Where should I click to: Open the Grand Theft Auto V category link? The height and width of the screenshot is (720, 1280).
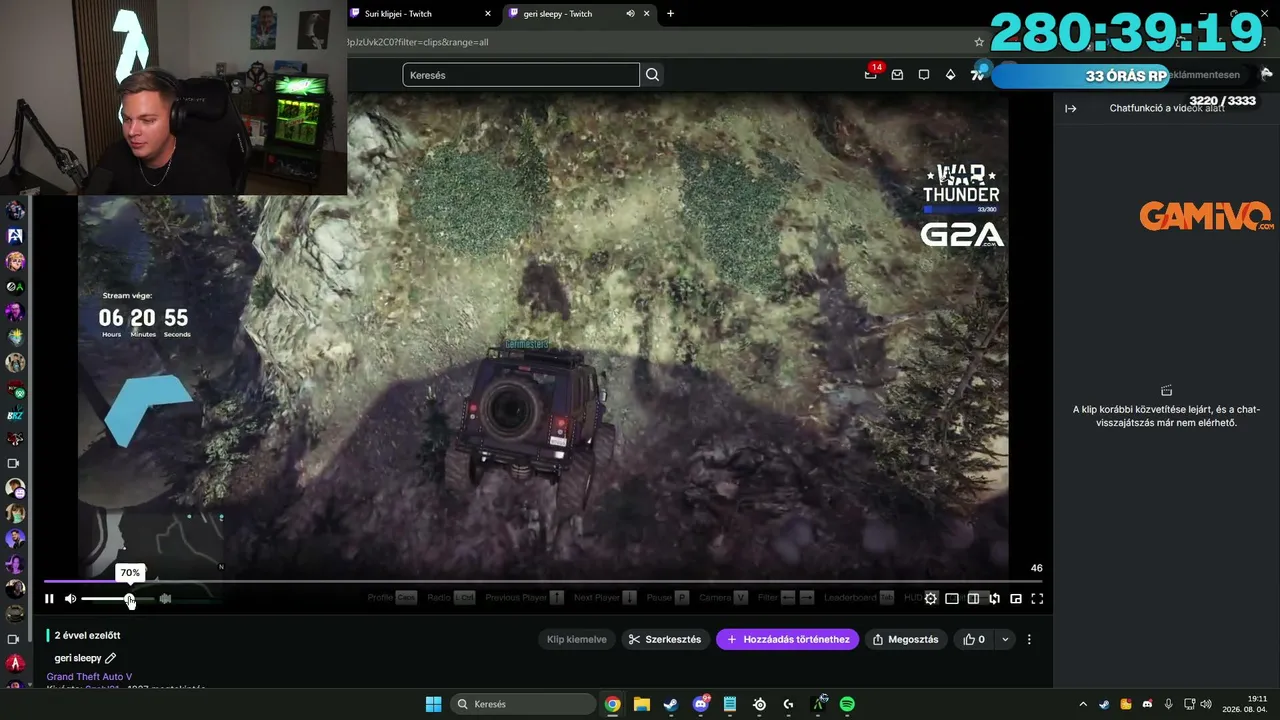coord(89,677)
